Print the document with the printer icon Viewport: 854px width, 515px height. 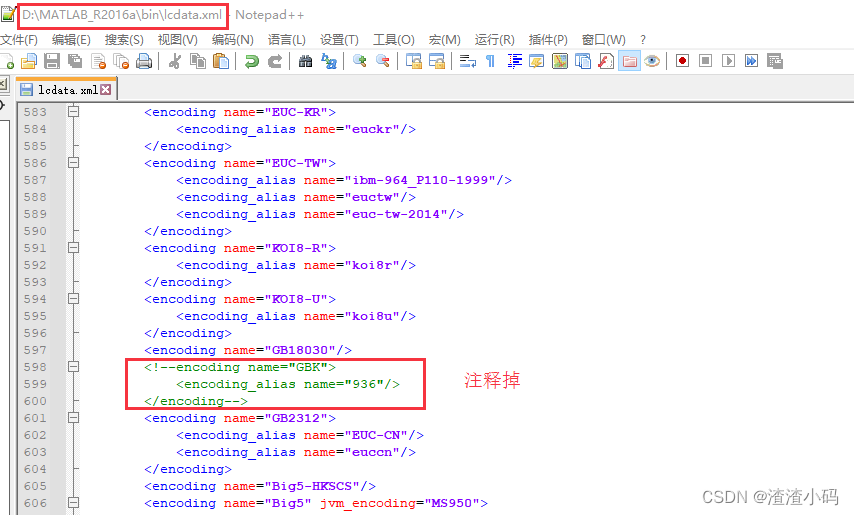coord(144,61)
